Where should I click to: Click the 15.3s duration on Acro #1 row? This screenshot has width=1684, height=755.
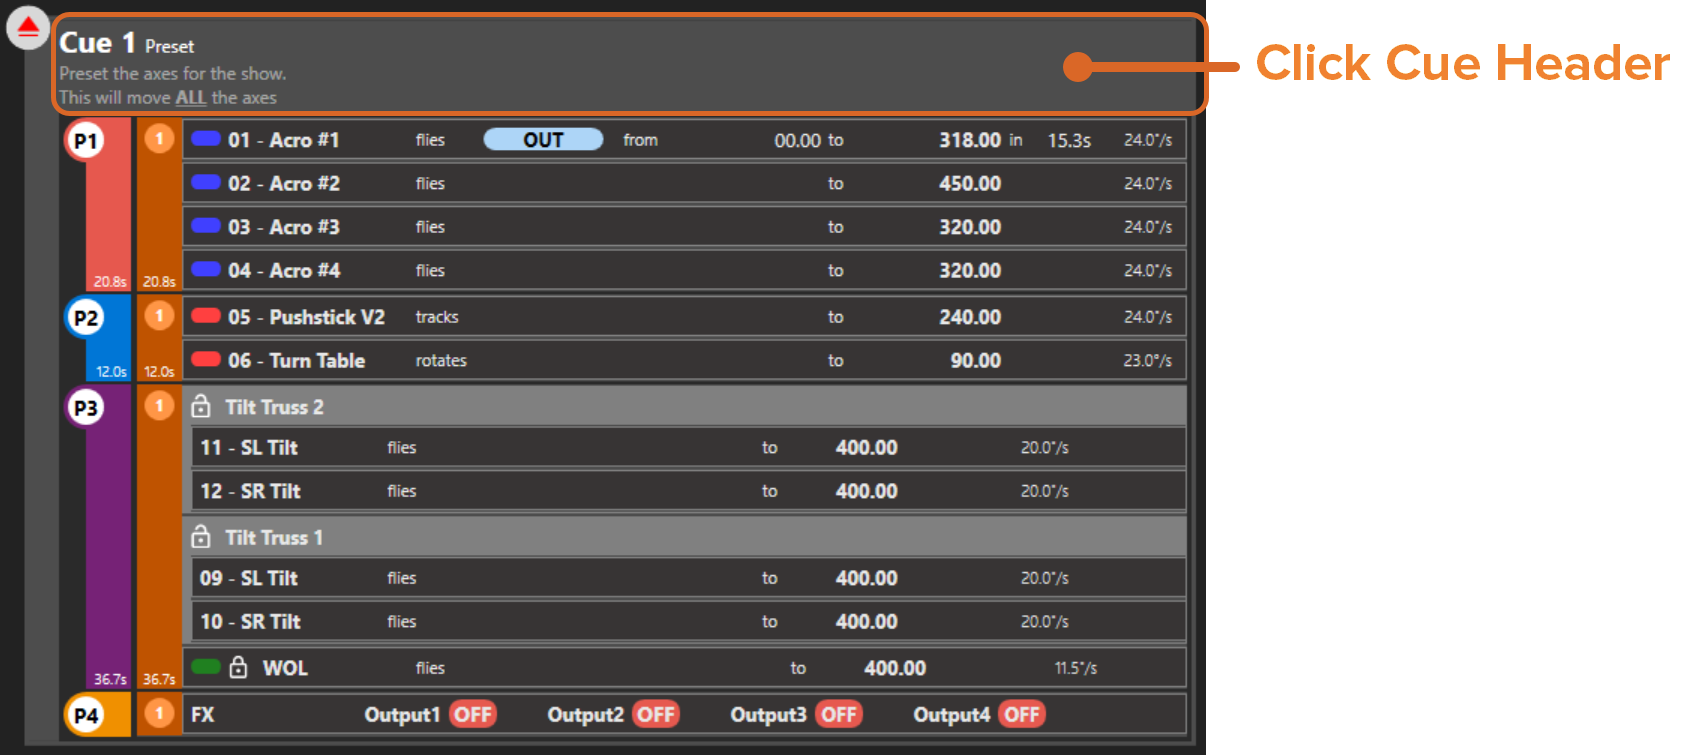[1069, 141]
